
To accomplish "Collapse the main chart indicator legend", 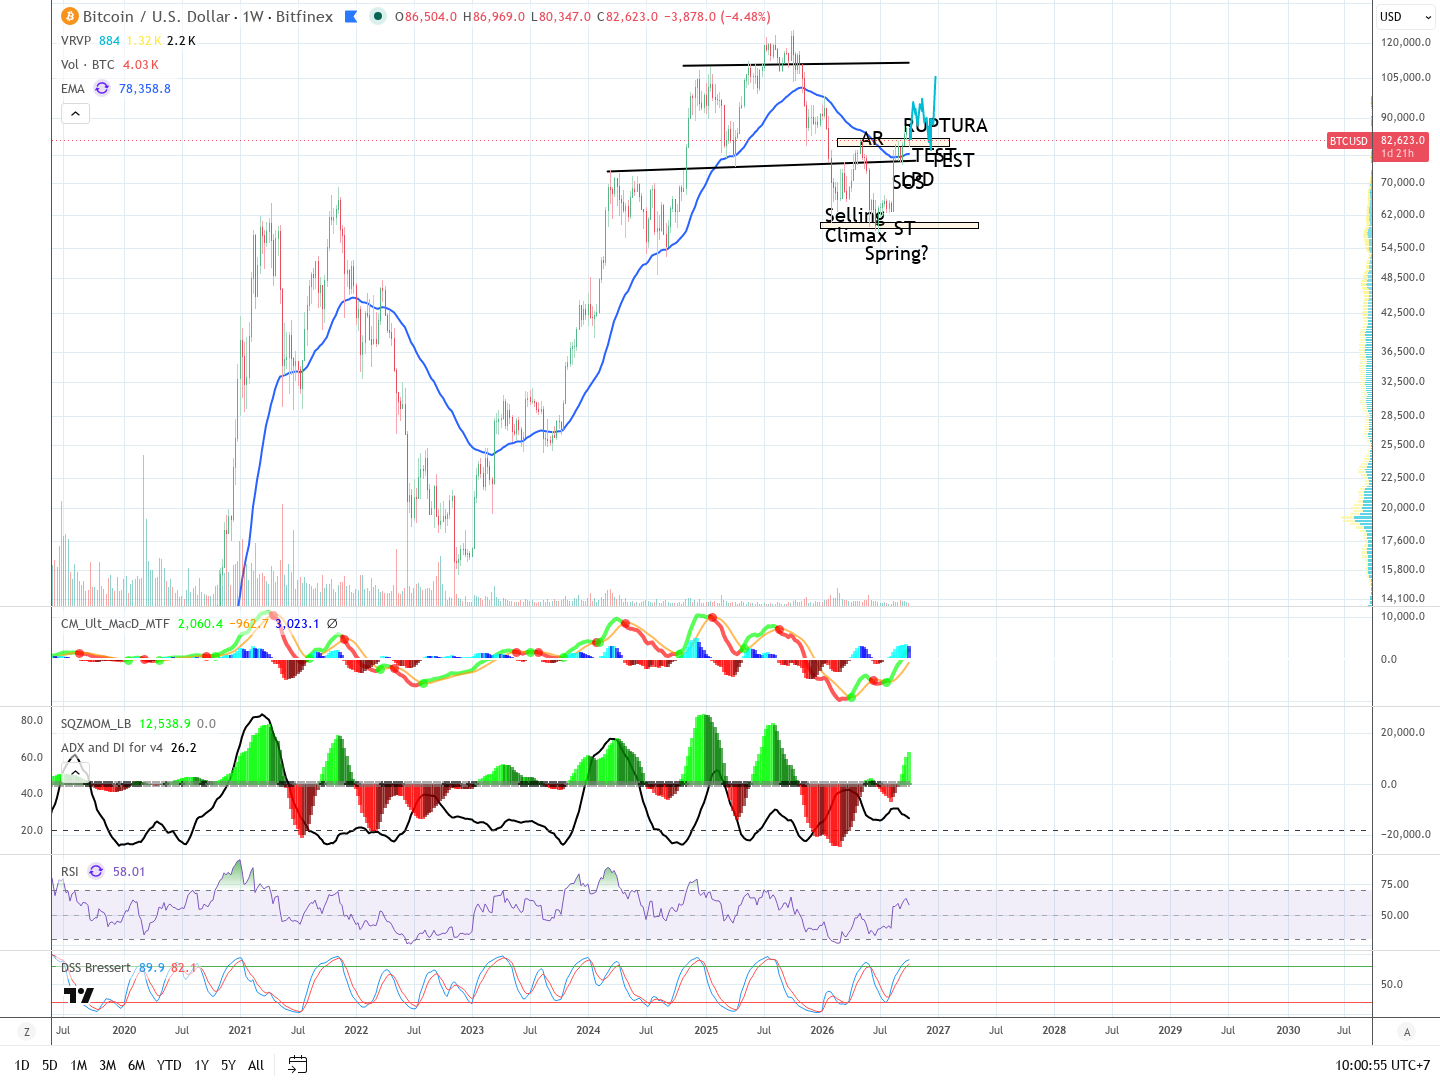I will coord(75,114).
